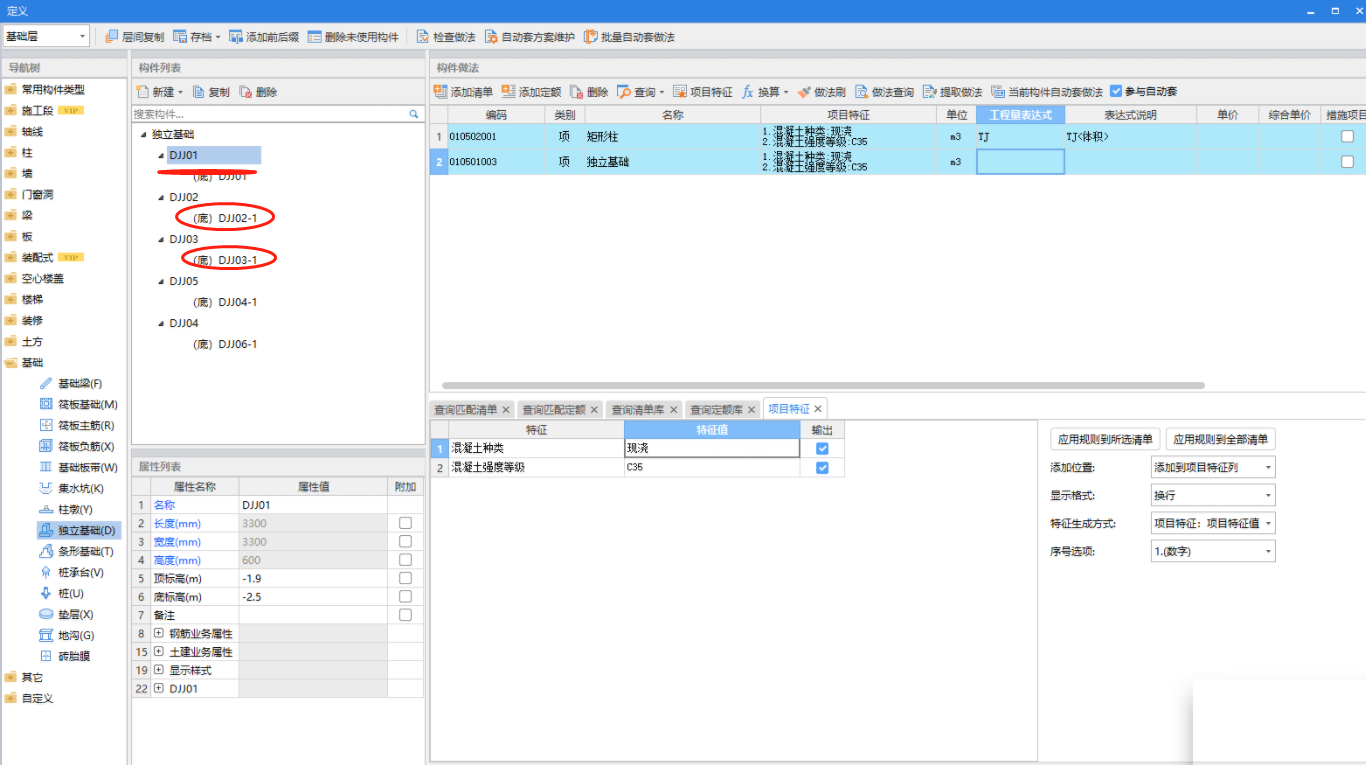Uncheck 输出 for the 混凝土种类 feature
The width and height of the screenshot is (1366, 765).
point(822,449)
